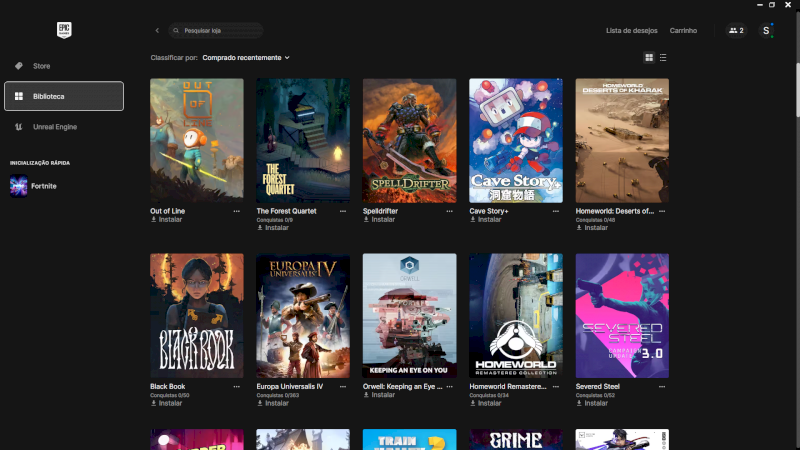Screen dimensions: 800x450
Task: Go back using the left arrow
Action: (157, 31)
